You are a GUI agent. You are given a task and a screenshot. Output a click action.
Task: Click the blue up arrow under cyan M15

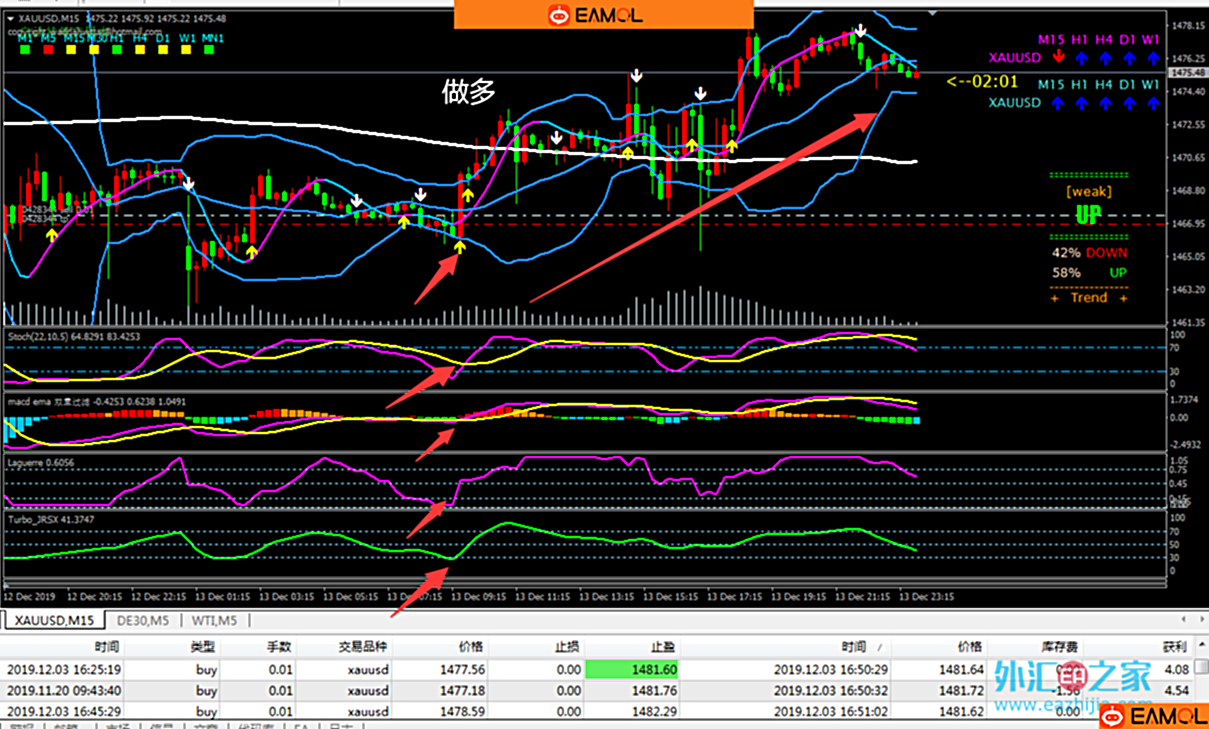tap(1059, 102)
